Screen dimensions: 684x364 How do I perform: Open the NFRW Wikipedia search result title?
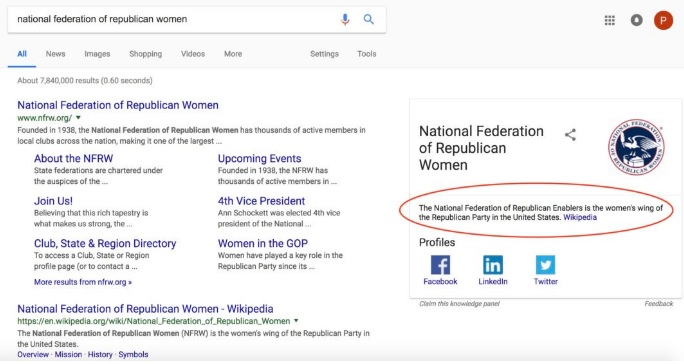[145, 309]
